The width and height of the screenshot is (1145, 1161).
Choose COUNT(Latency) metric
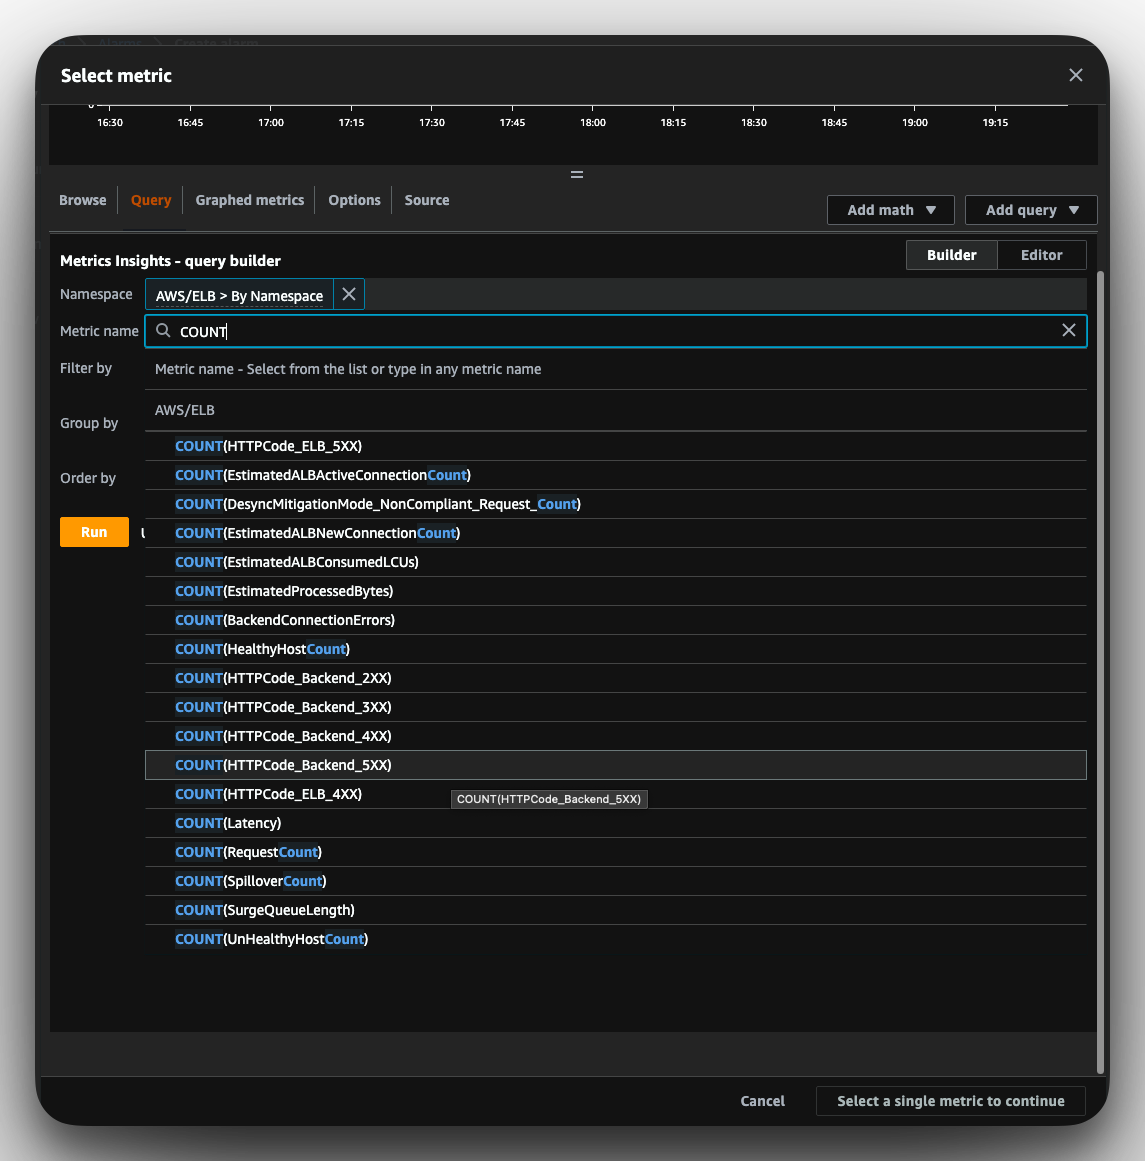pos(615,823)
